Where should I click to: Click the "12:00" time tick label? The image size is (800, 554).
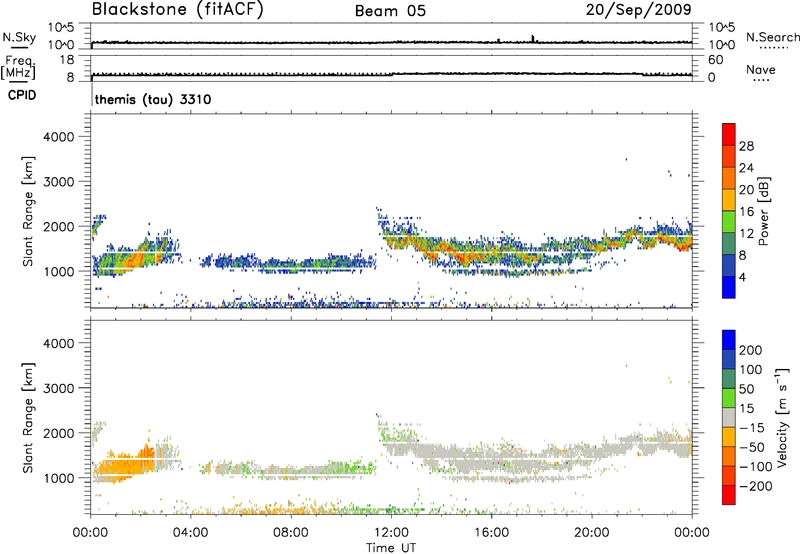pos(391,533)
